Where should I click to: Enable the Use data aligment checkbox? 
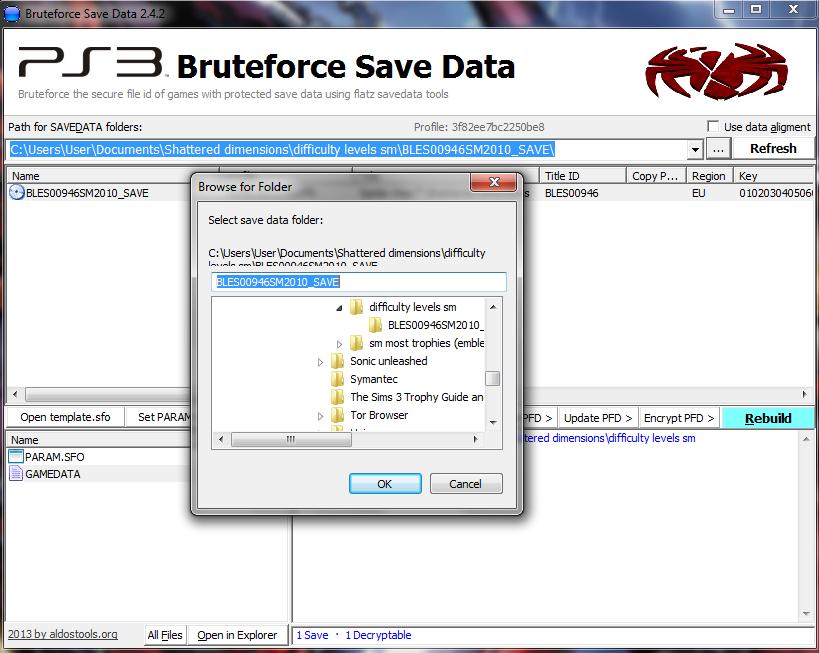[x=713, y=126]
